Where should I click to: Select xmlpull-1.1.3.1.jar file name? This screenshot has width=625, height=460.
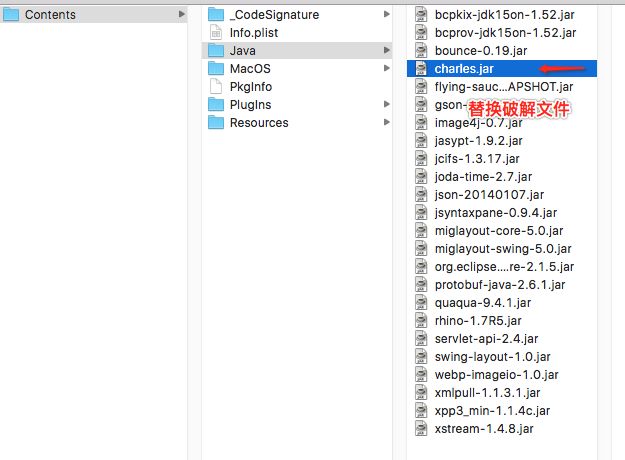click(487, 393)
